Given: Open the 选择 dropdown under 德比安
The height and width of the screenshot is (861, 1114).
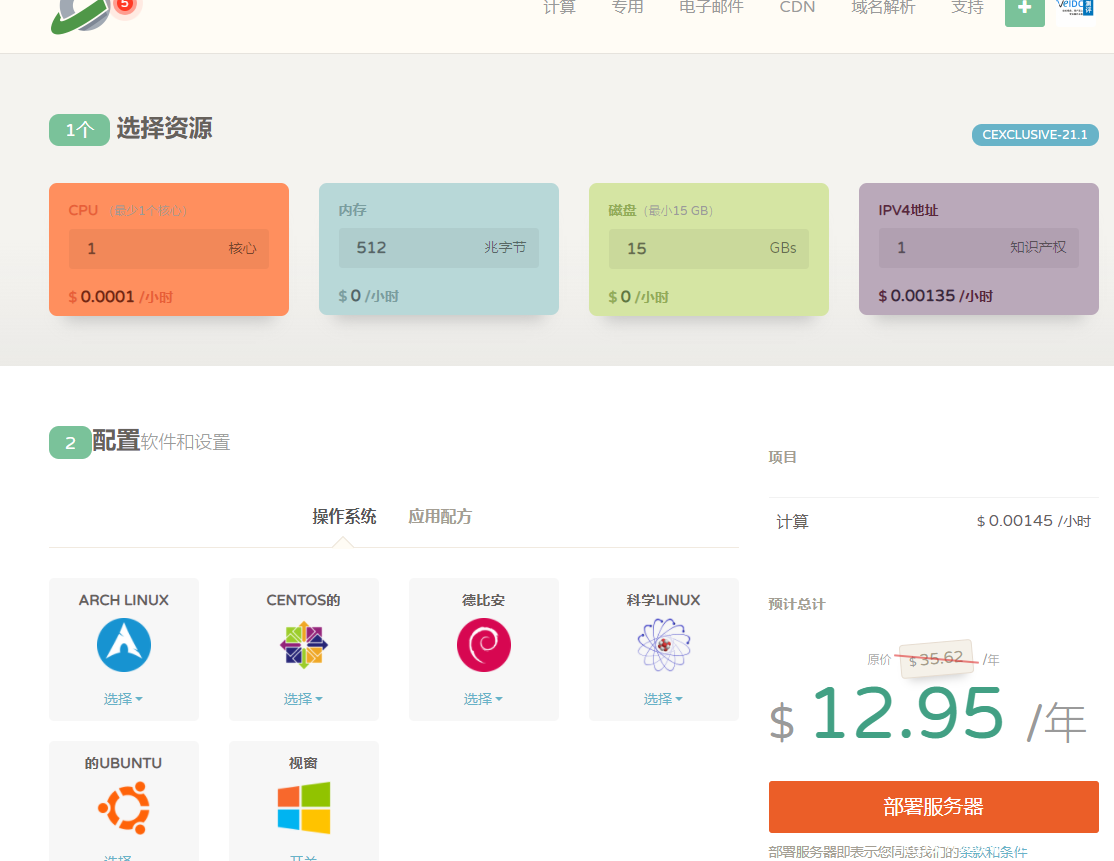Looking at the screenshot, I should (483, 698).
